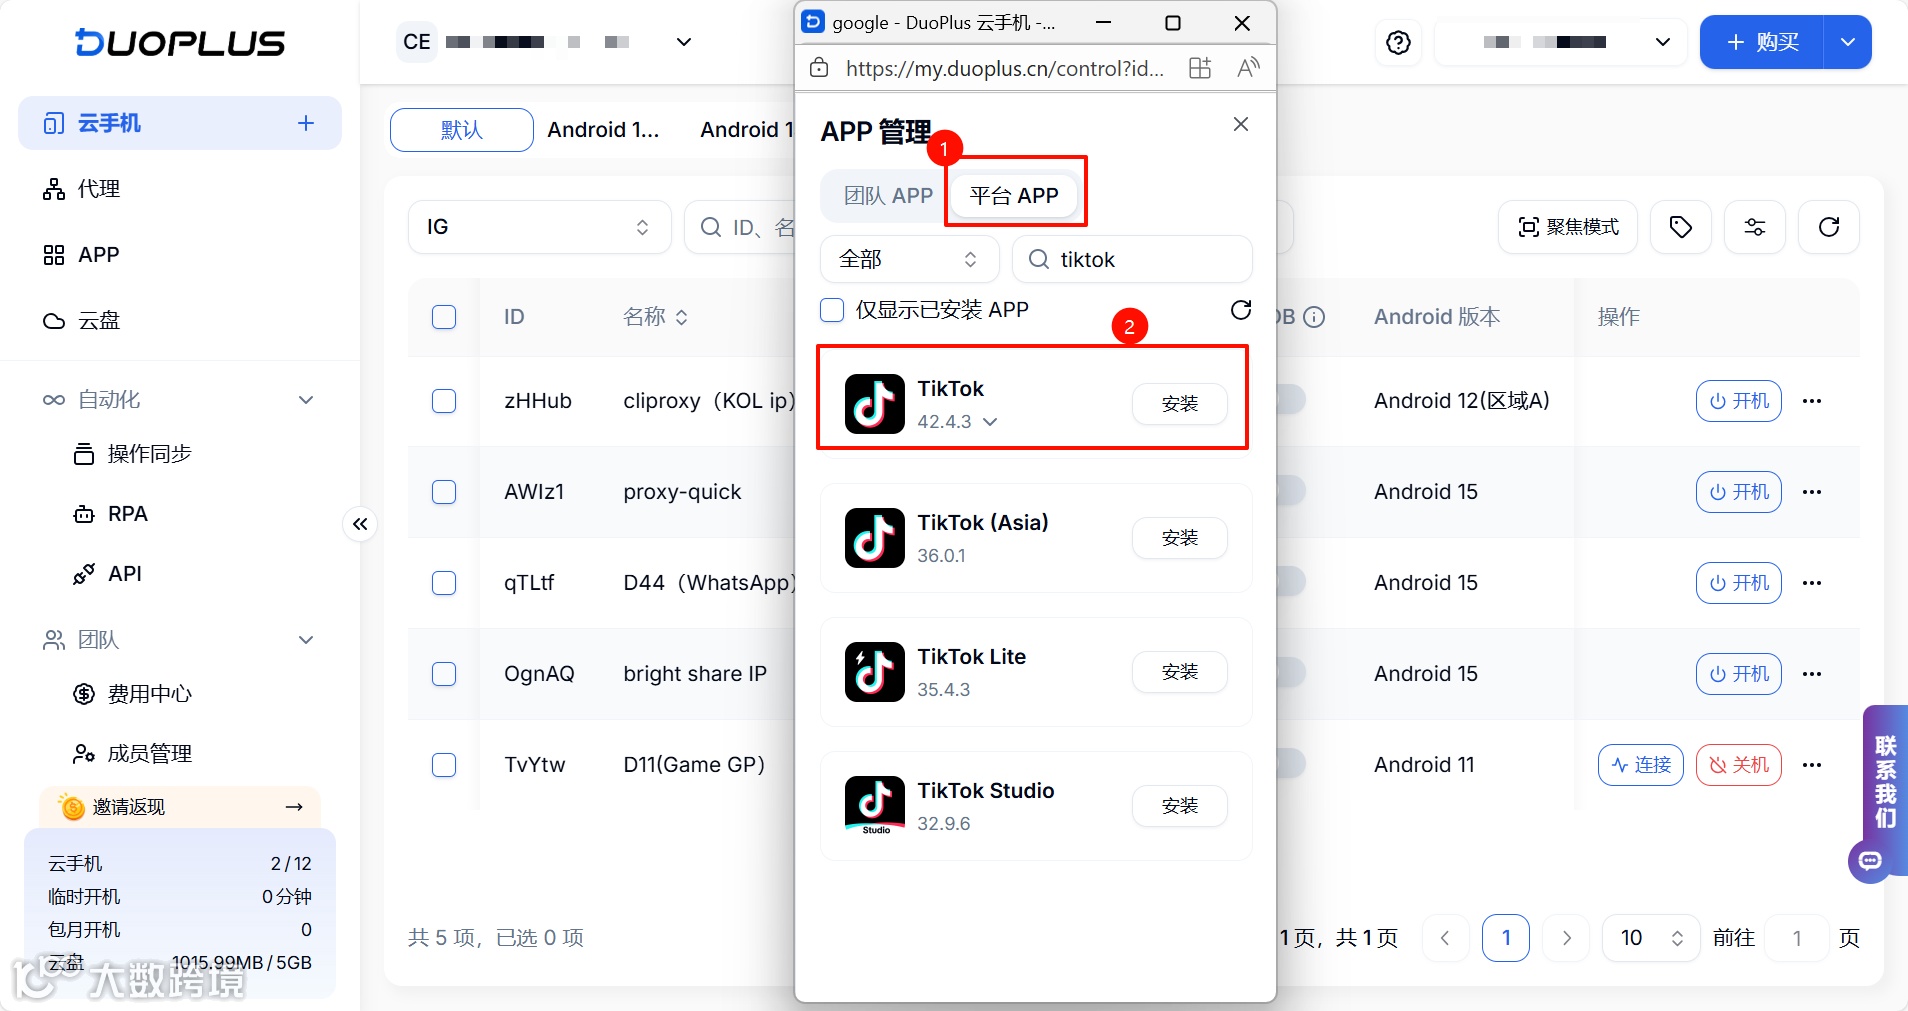The height and width of the screenshot is (1011, 1908).
Task: Click the TikTok app icon
Action: pos(875,403)
